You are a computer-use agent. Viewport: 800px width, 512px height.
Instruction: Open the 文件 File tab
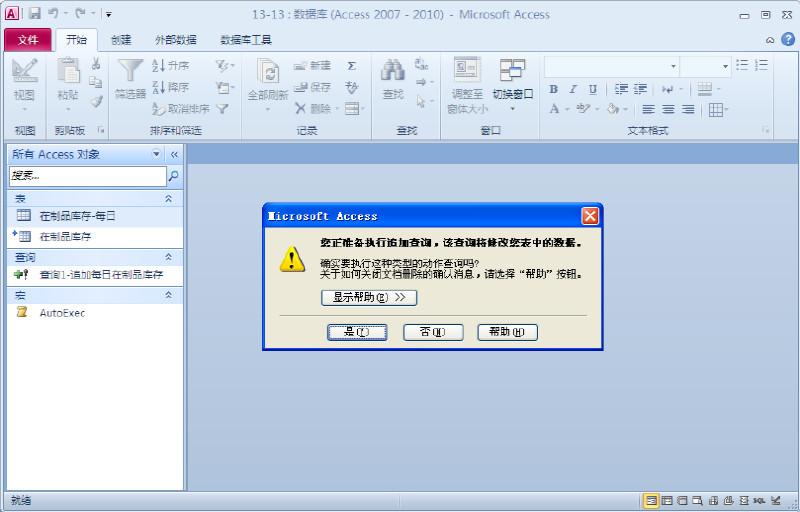[28, 40]
